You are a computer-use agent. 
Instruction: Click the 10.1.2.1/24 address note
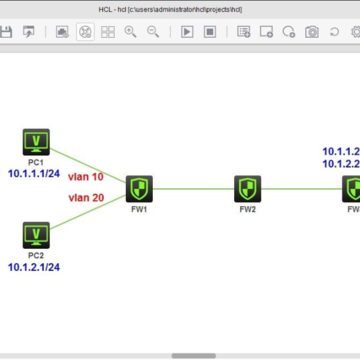coord(34,267)
